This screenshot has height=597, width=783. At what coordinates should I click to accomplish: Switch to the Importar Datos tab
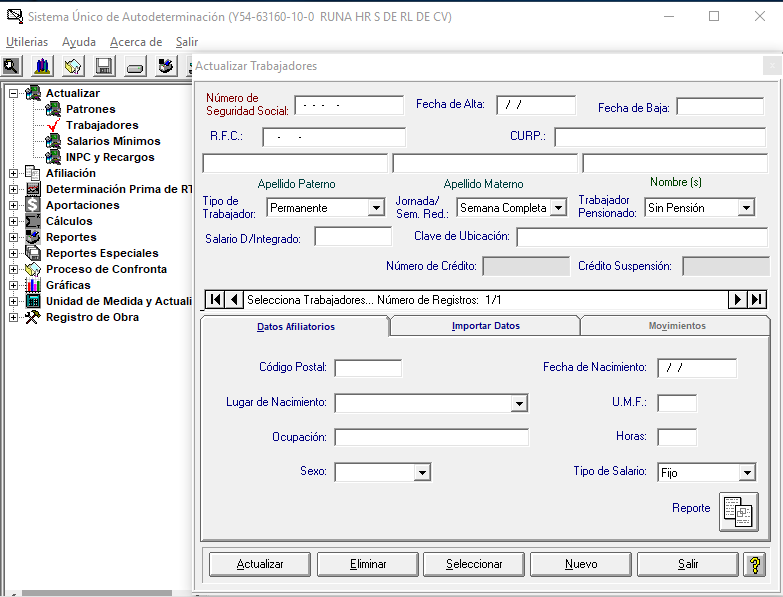point(485,325)
